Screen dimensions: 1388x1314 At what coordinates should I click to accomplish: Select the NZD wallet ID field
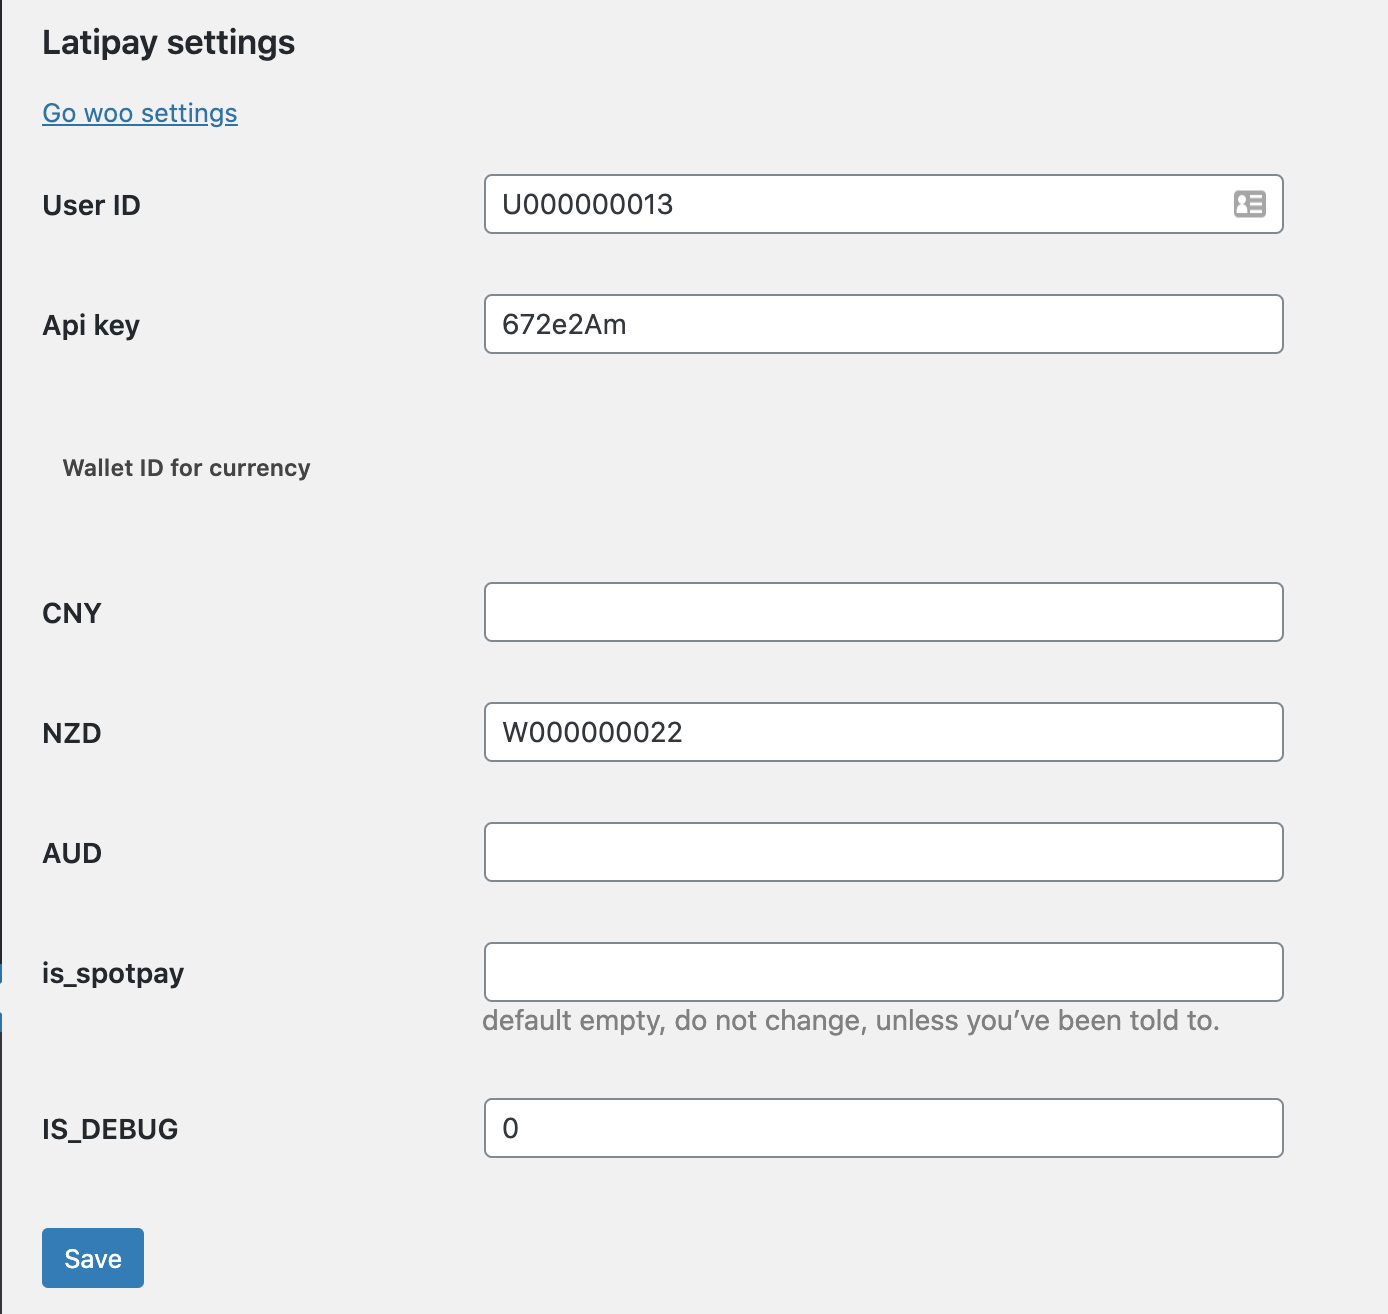click(884, 732)
